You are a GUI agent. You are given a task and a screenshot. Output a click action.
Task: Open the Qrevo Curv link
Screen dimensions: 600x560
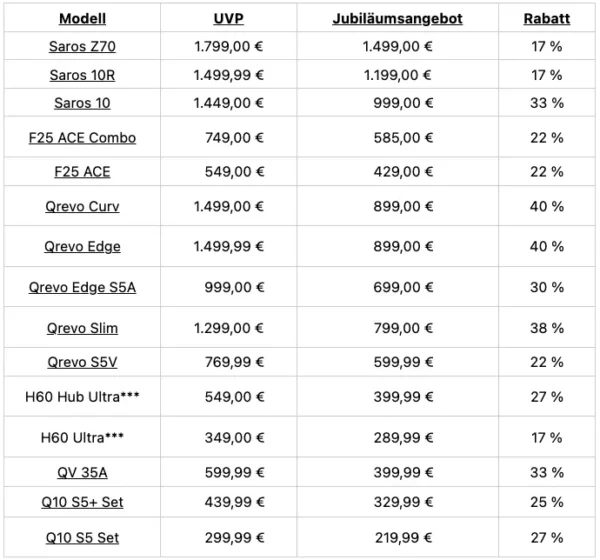[x=82, y=206]
